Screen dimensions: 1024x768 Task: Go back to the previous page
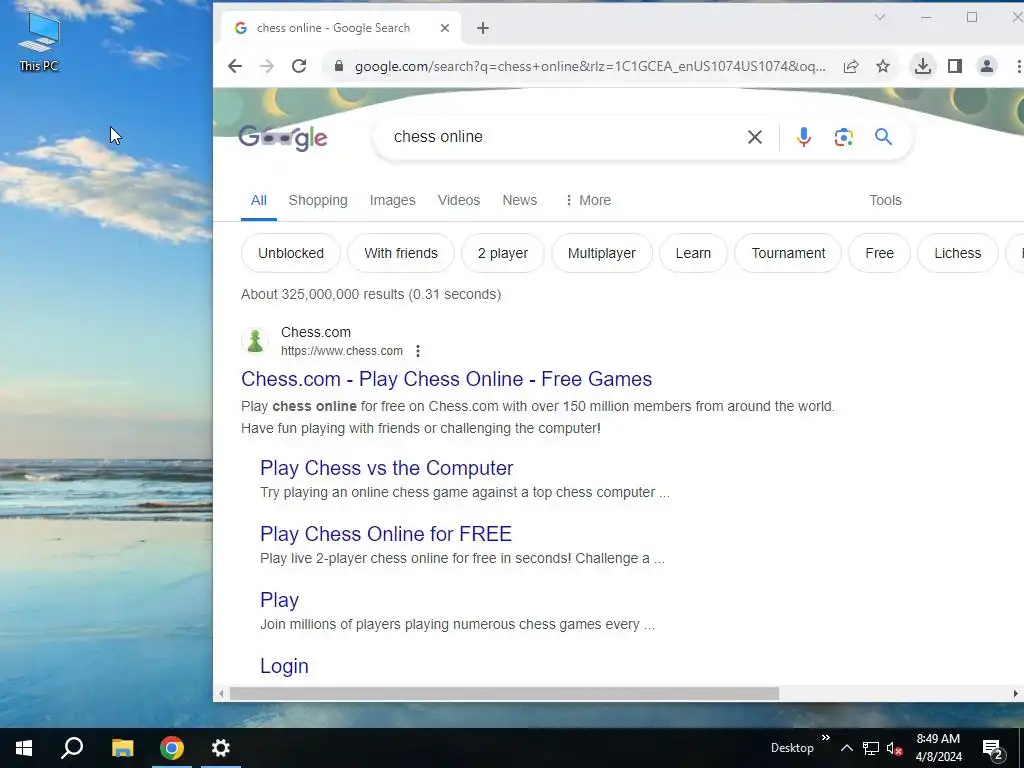(235, 66)
